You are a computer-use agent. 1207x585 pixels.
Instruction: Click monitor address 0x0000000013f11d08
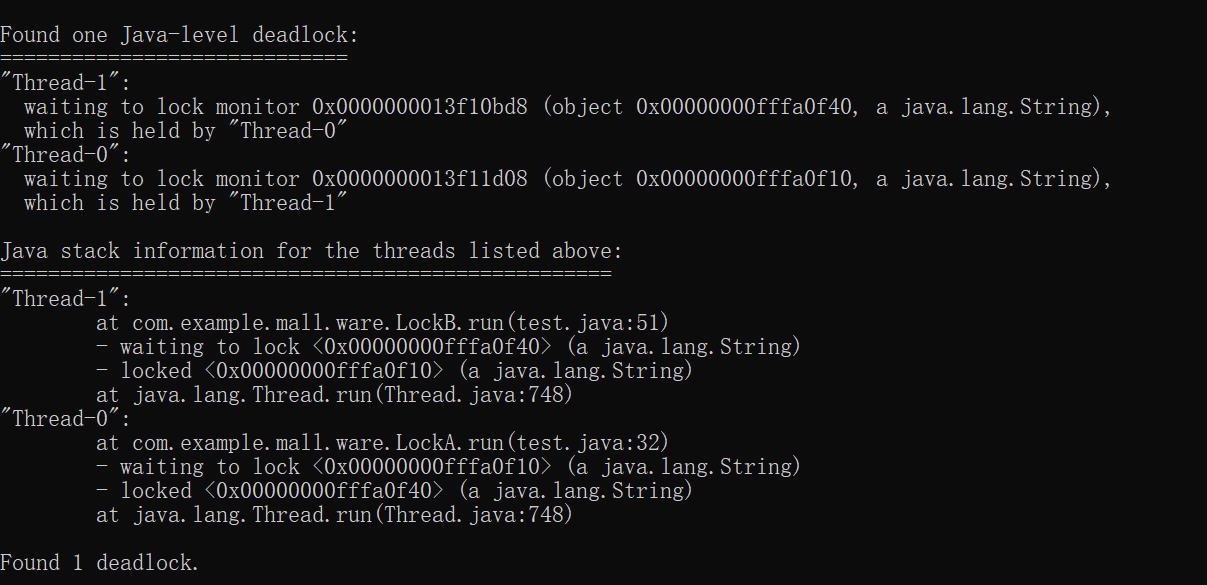tap(419, 179)
